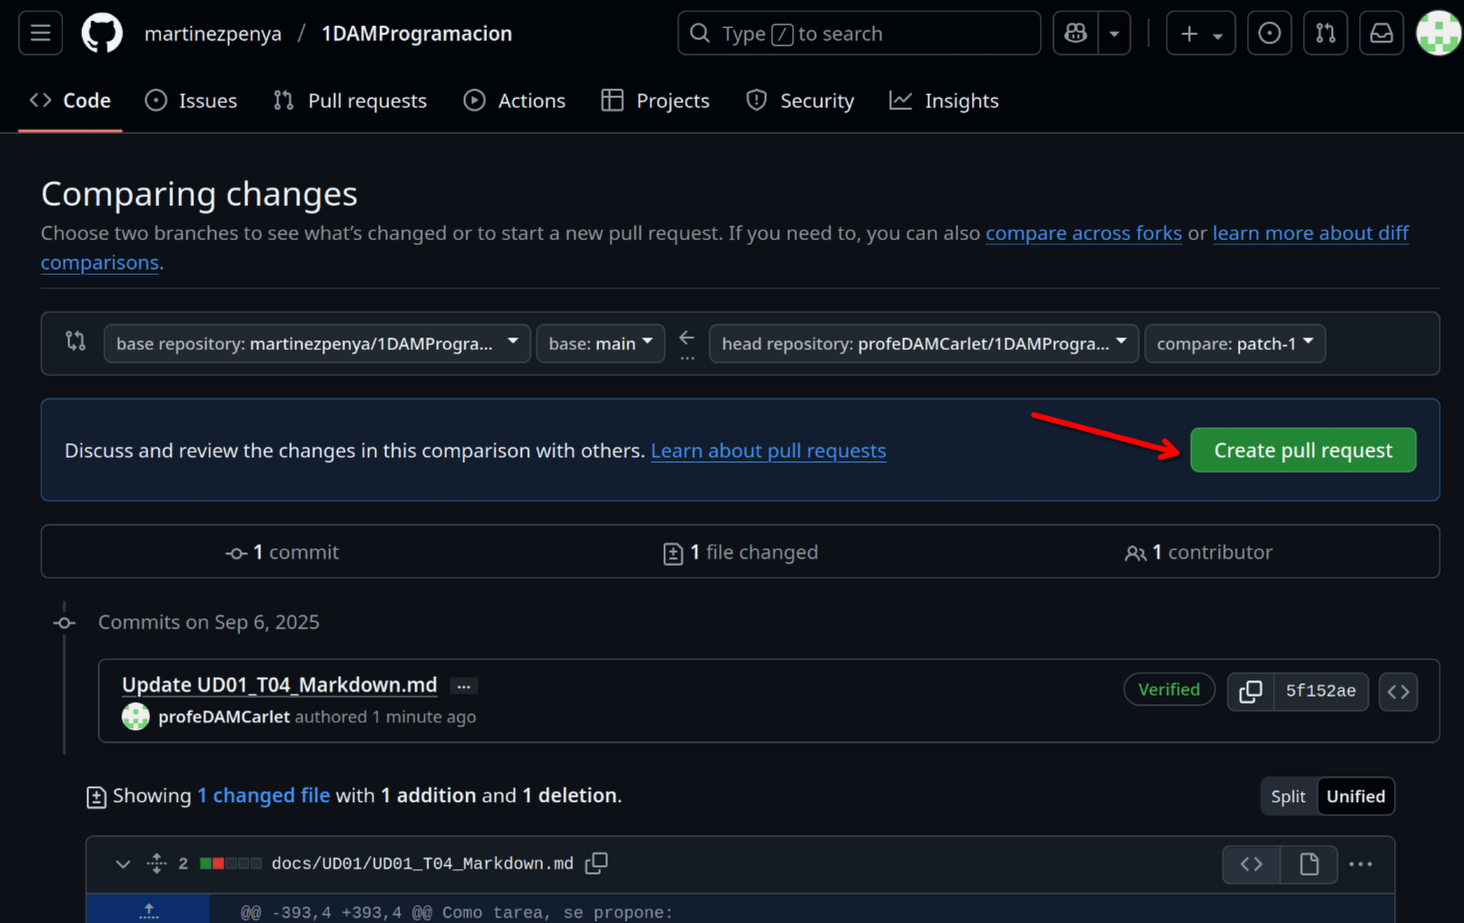
Task: Open your notifications inbox icon
Action: click(1381, 32)
